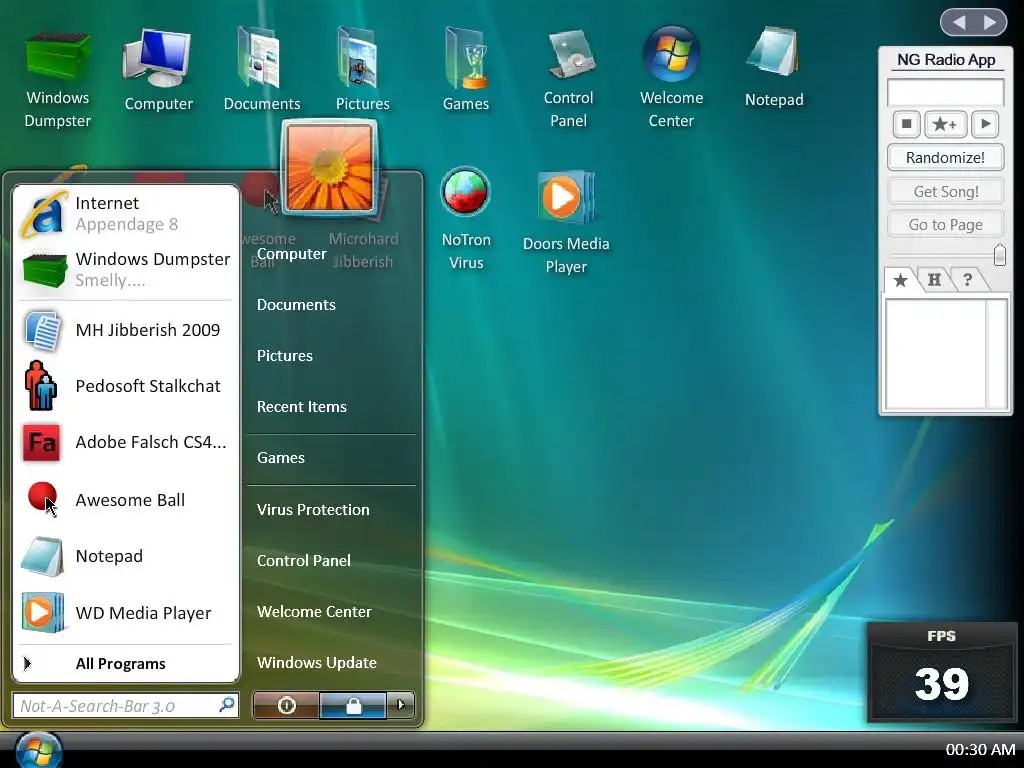Open Recent Items in start menu
The height and width of the screenshot is (768, 1024).
(302, 407)
